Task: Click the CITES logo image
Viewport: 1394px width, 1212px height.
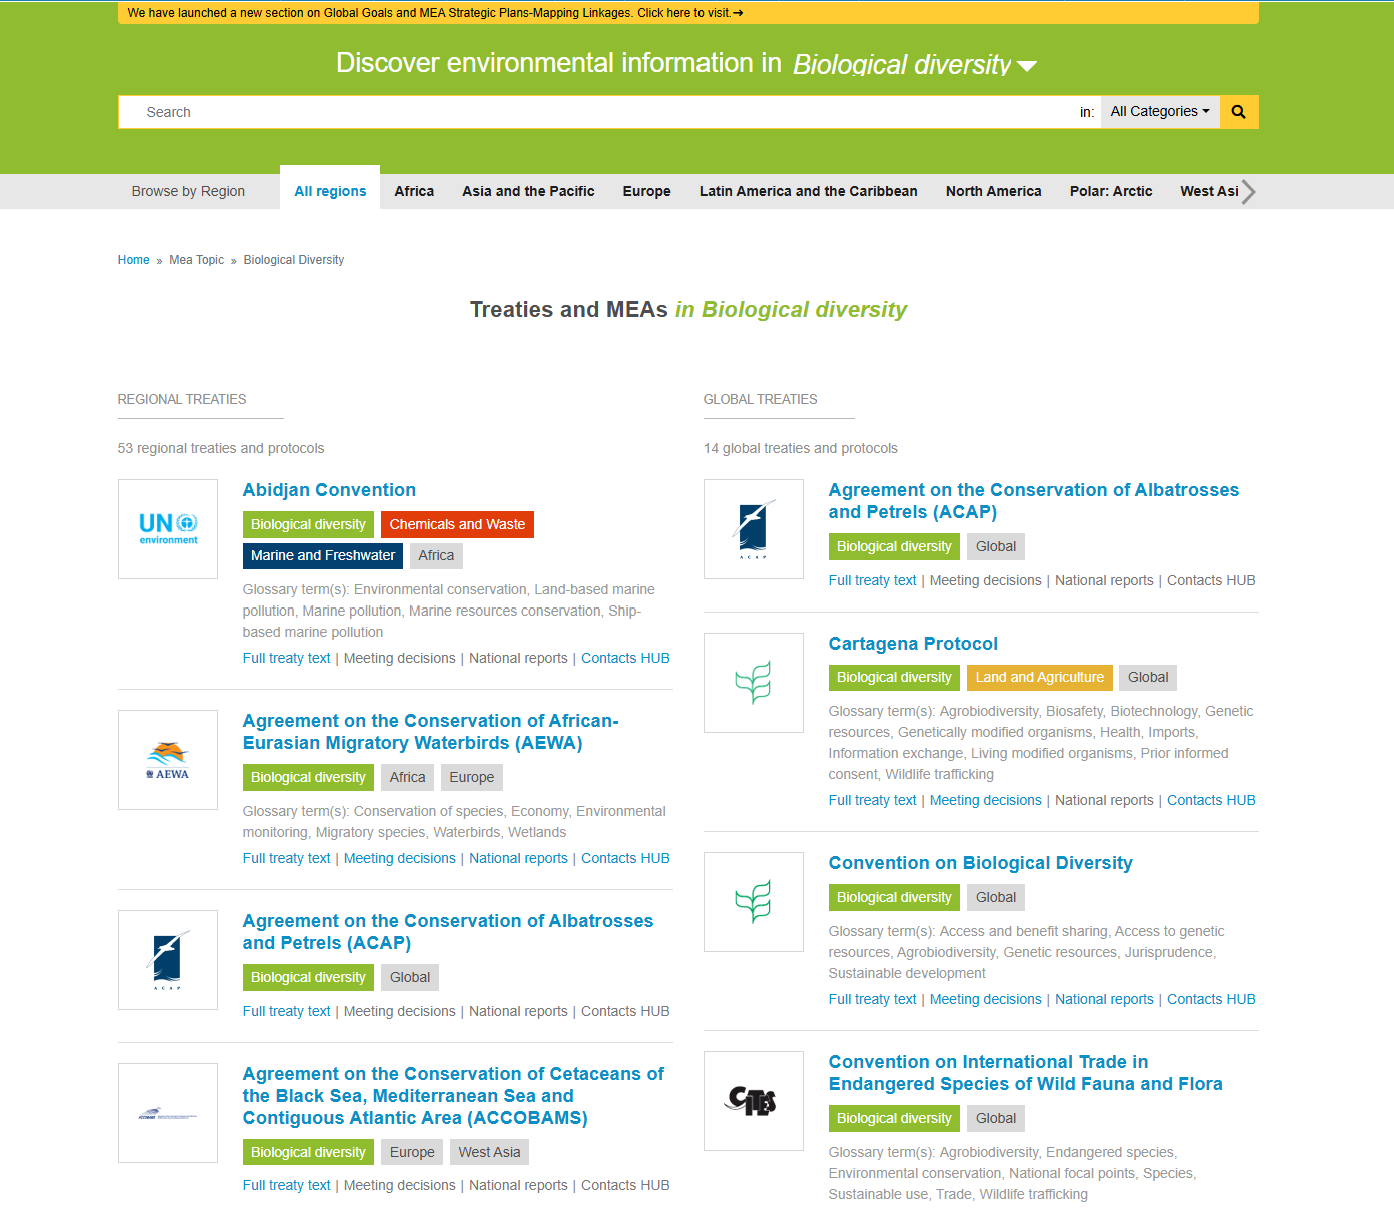Action: click(753, 1101)
